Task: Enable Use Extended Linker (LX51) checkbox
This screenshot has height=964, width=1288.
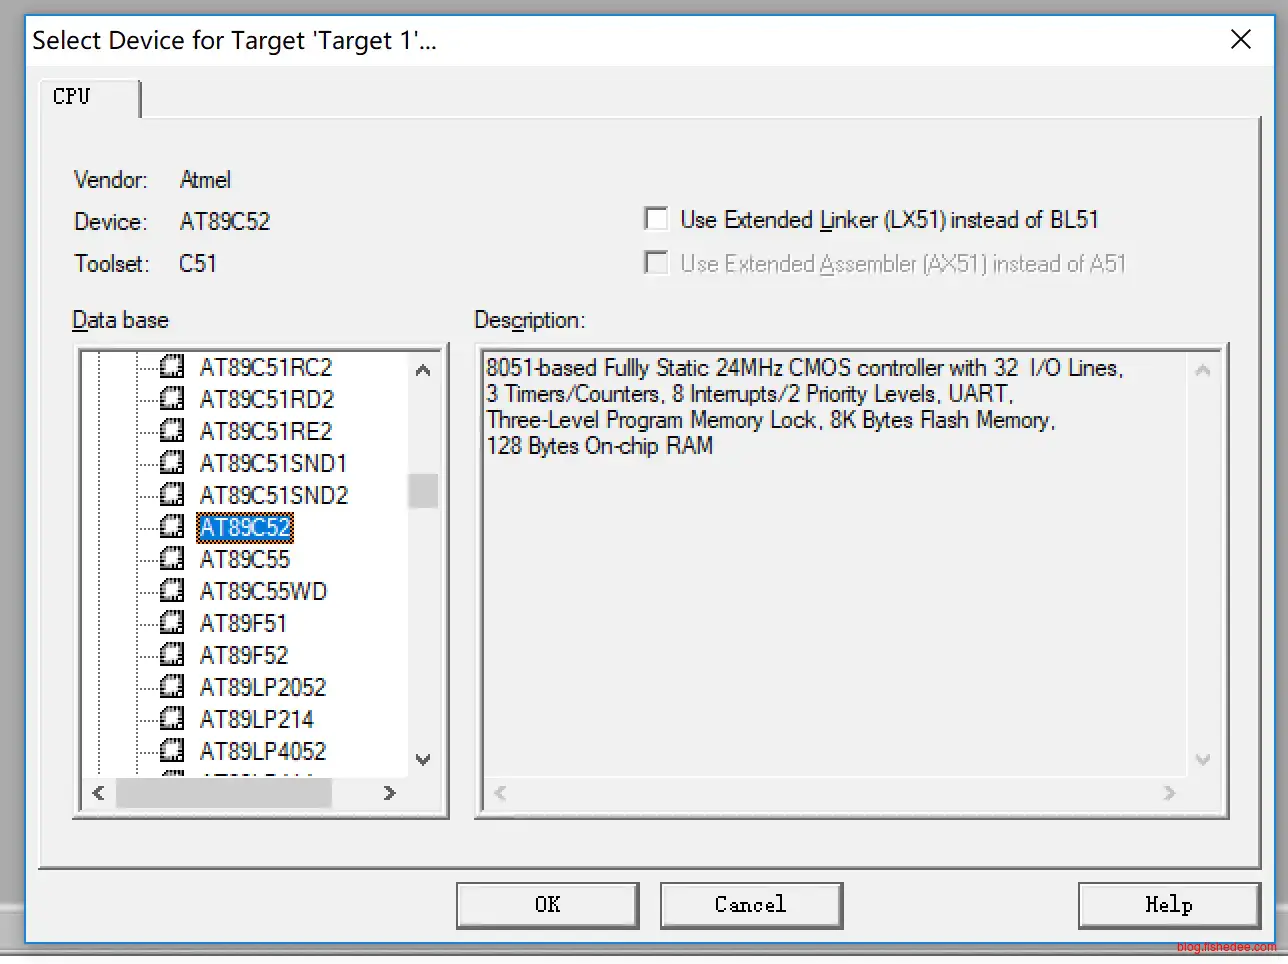Action: click(657, 219)
